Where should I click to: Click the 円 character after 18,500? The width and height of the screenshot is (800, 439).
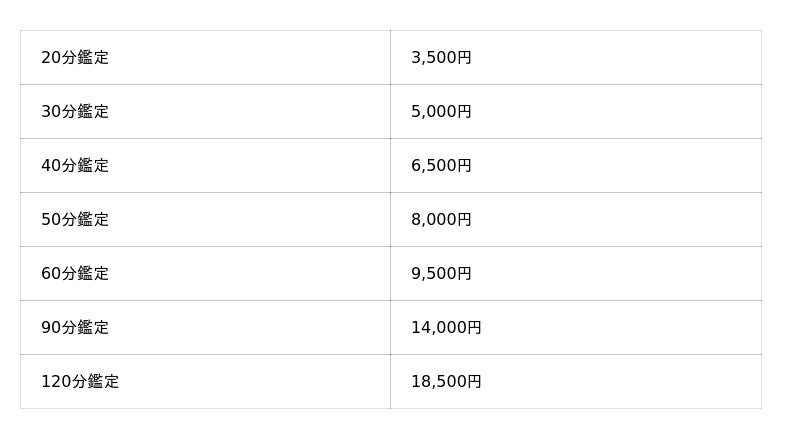tap(474, 382)
